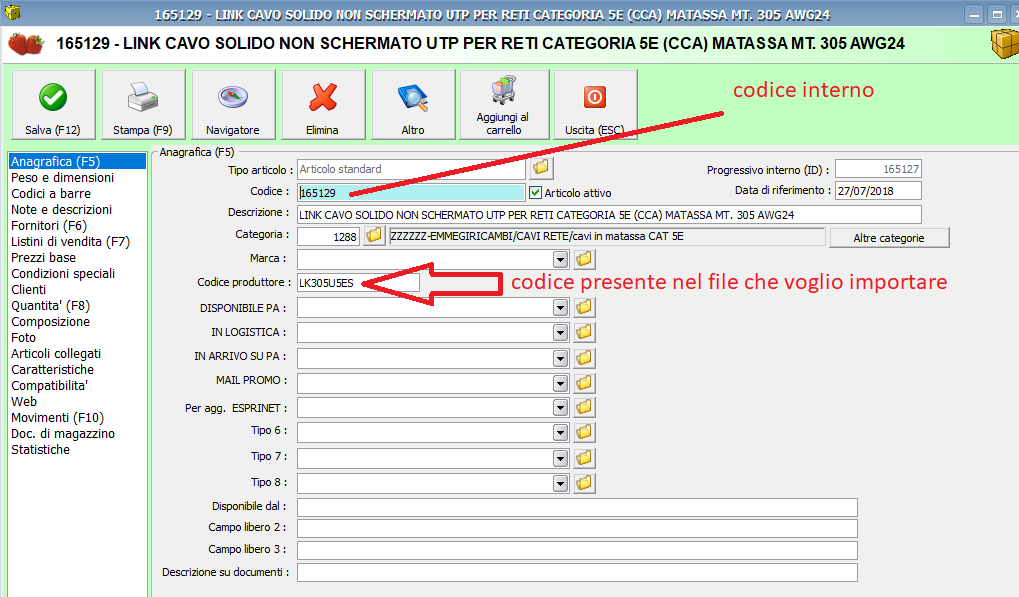Click the Data di riferimento field
The image size is (1019, 597).
[878, 191]
